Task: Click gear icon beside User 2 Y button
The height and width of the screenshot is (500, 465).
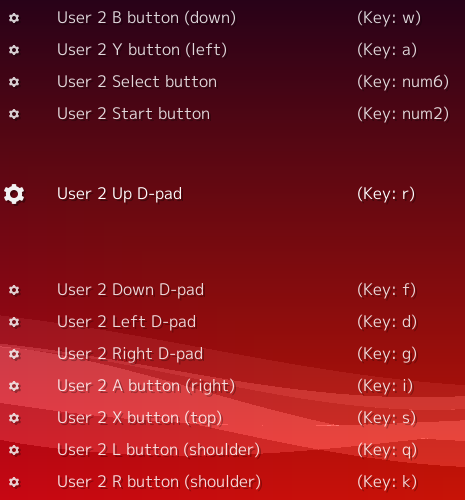Action: (14, 50)
